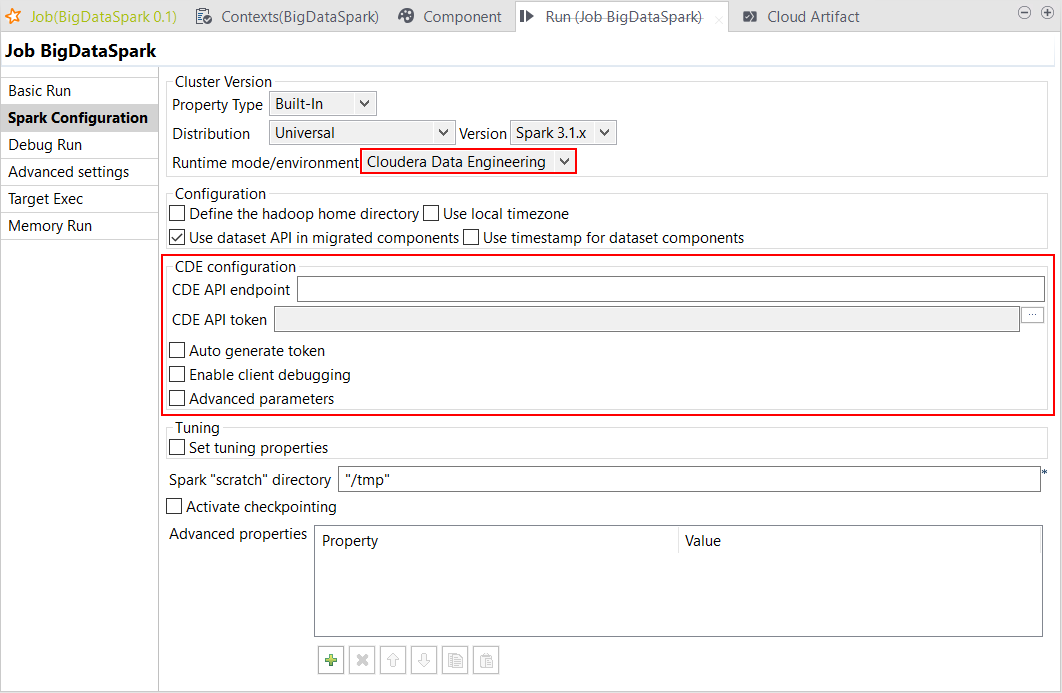Close the Run (Job BigDataSpark) tab

(719, 20)
